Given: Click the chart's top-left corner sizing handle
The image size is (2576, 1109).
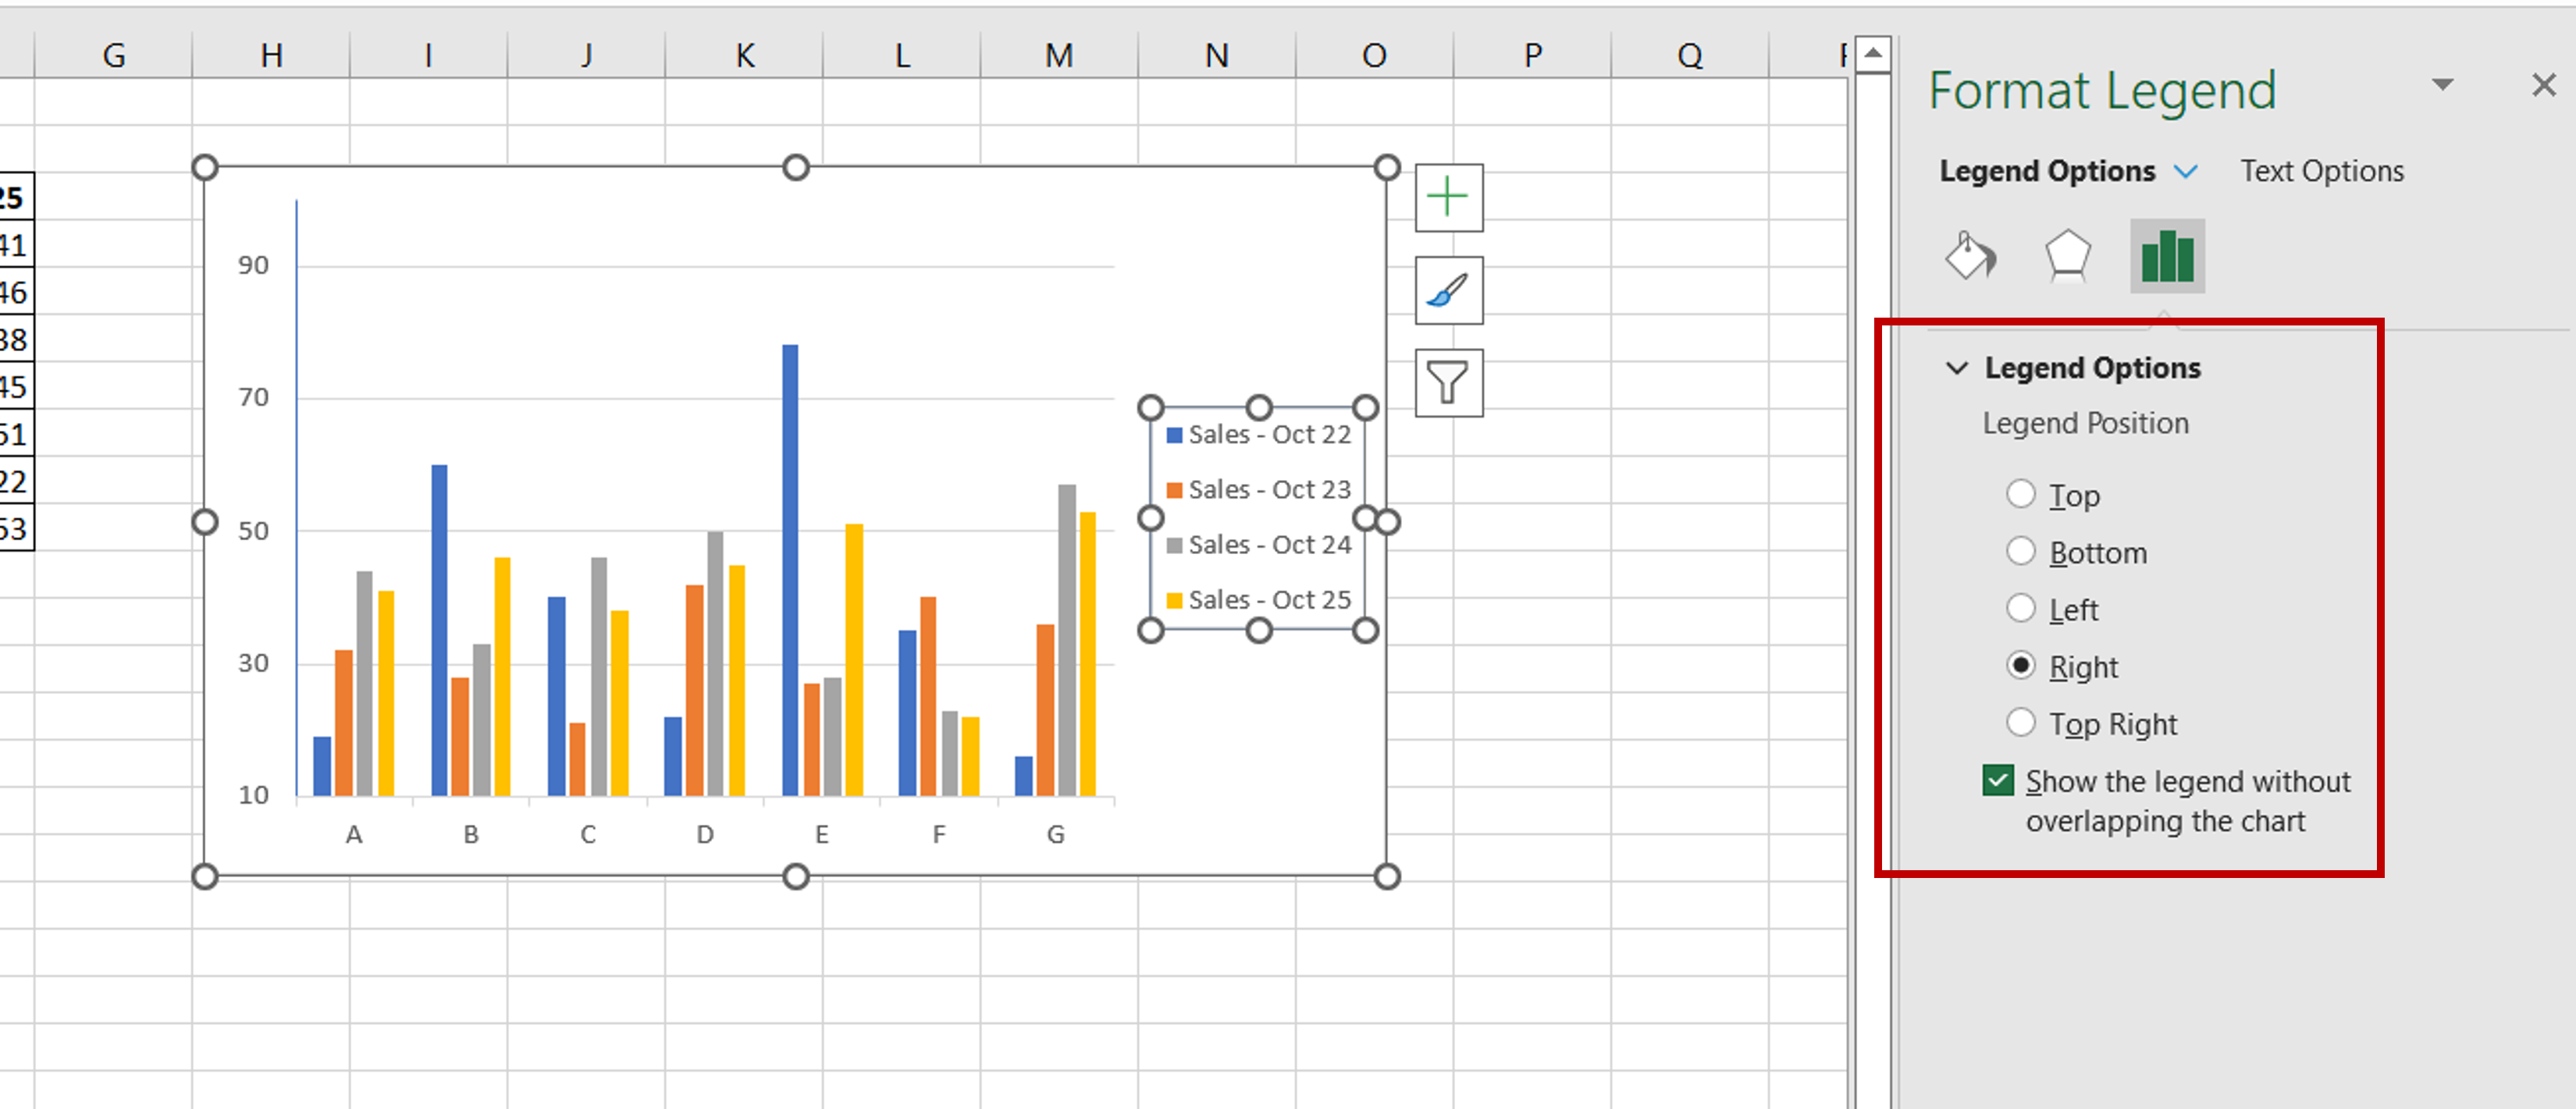Looking at the screenshot, I should (205, 167).
